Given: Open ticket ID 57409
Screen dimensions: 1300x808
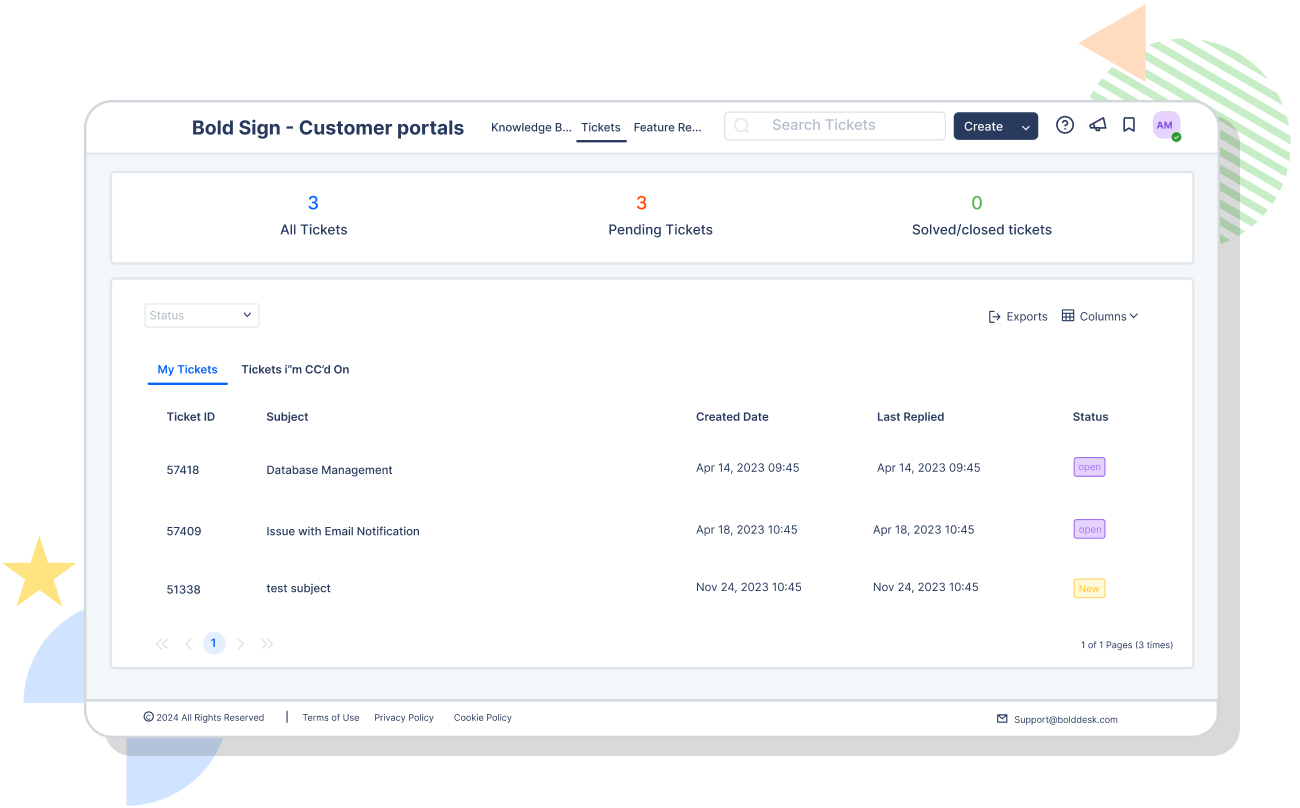Looking at the screenshot, I should tap(184, 532).
